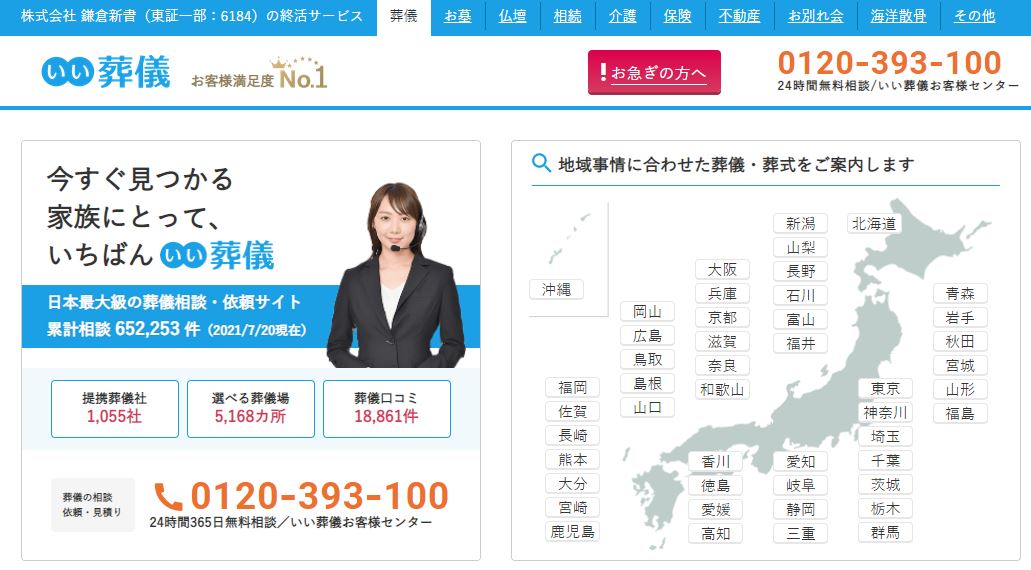
Task: Select 神奈川 prefecture
Action: click(x=885, y=413)
